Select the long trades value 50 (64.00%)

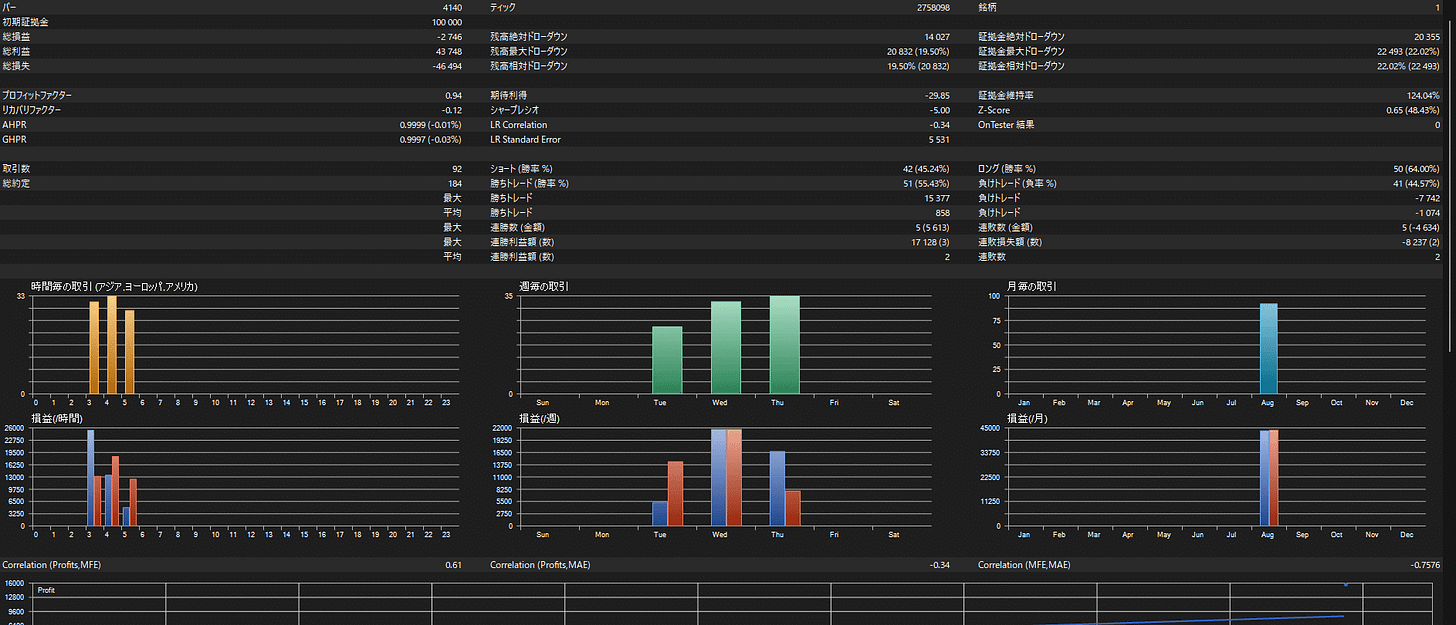pyautogui.click(x=1417, y=169)
